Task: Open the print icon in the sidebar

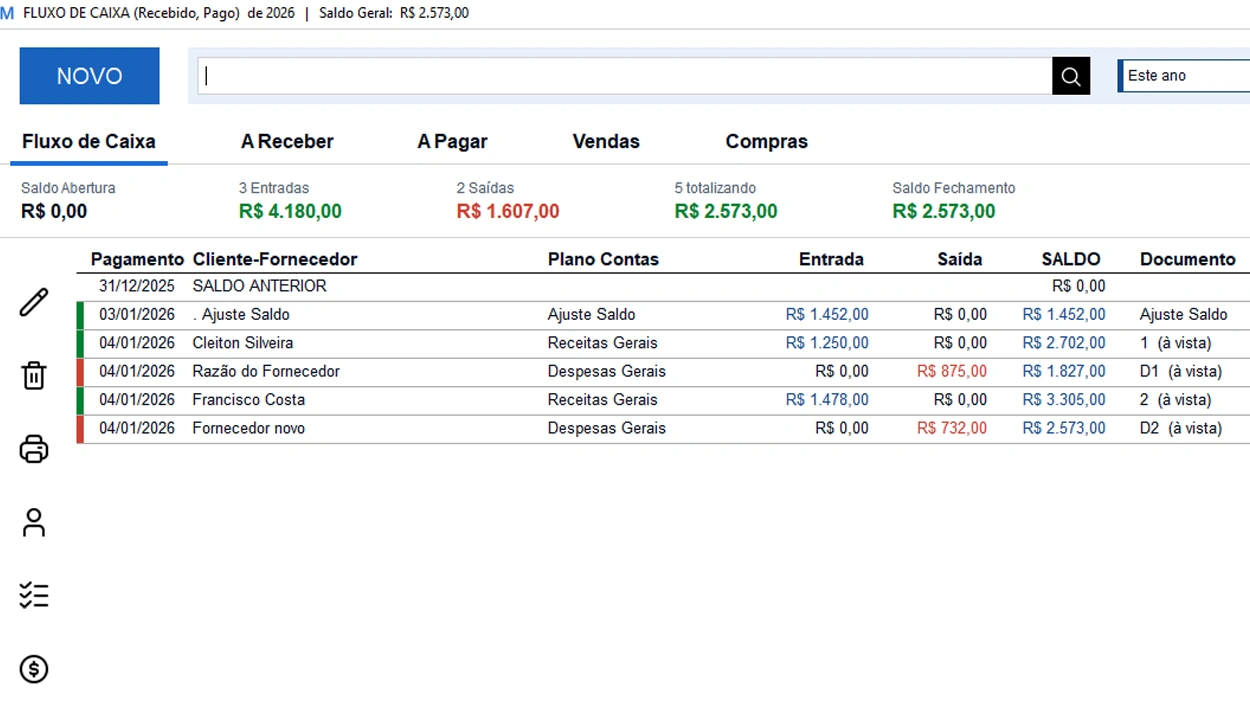Action: click(x=34, y=449)
